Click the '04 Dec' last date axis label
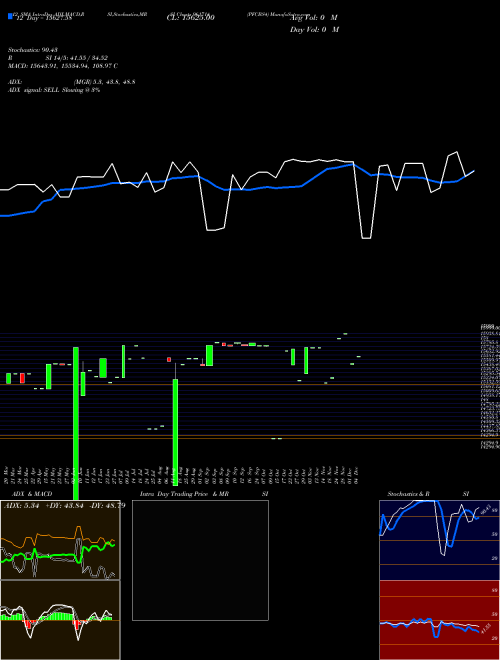Viewport: 500px width, 660px height. pos(357,475)
